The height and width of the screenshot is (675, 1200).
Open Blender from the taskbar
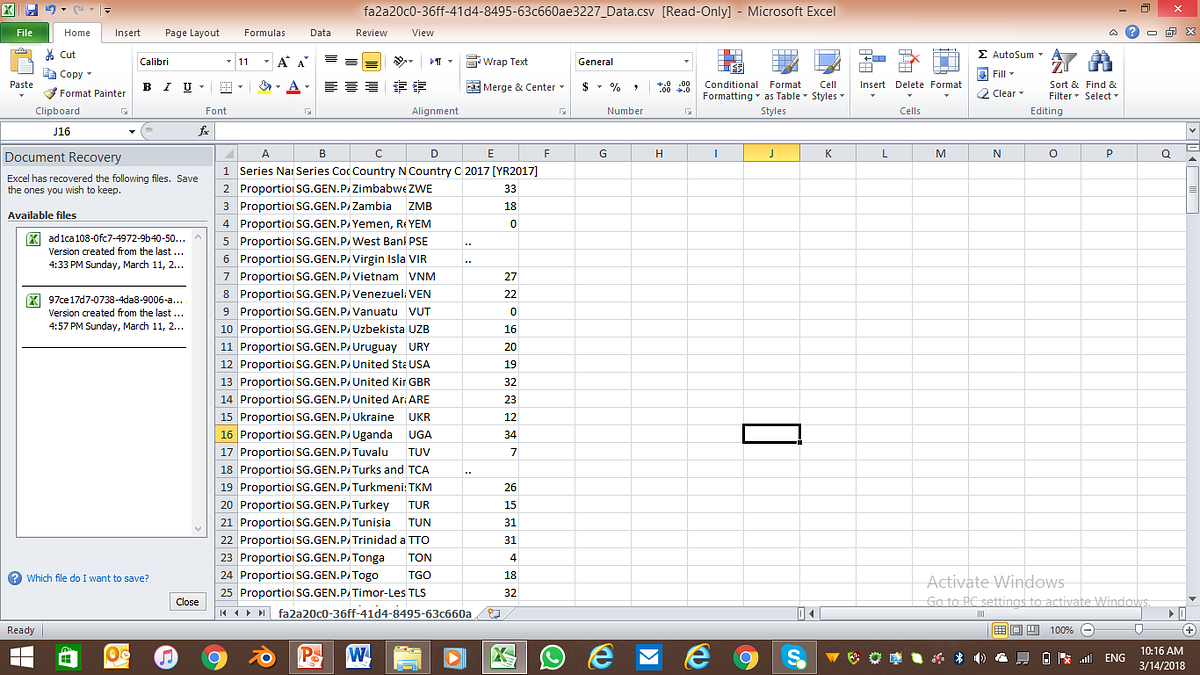pos(261,657)
